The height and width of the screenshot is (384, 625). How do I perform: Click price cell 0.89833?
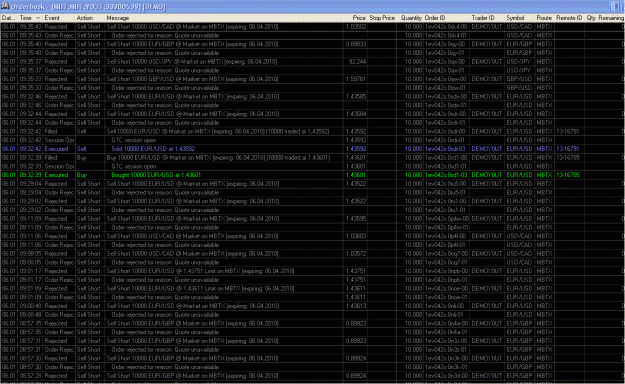[x=356, y=44]
